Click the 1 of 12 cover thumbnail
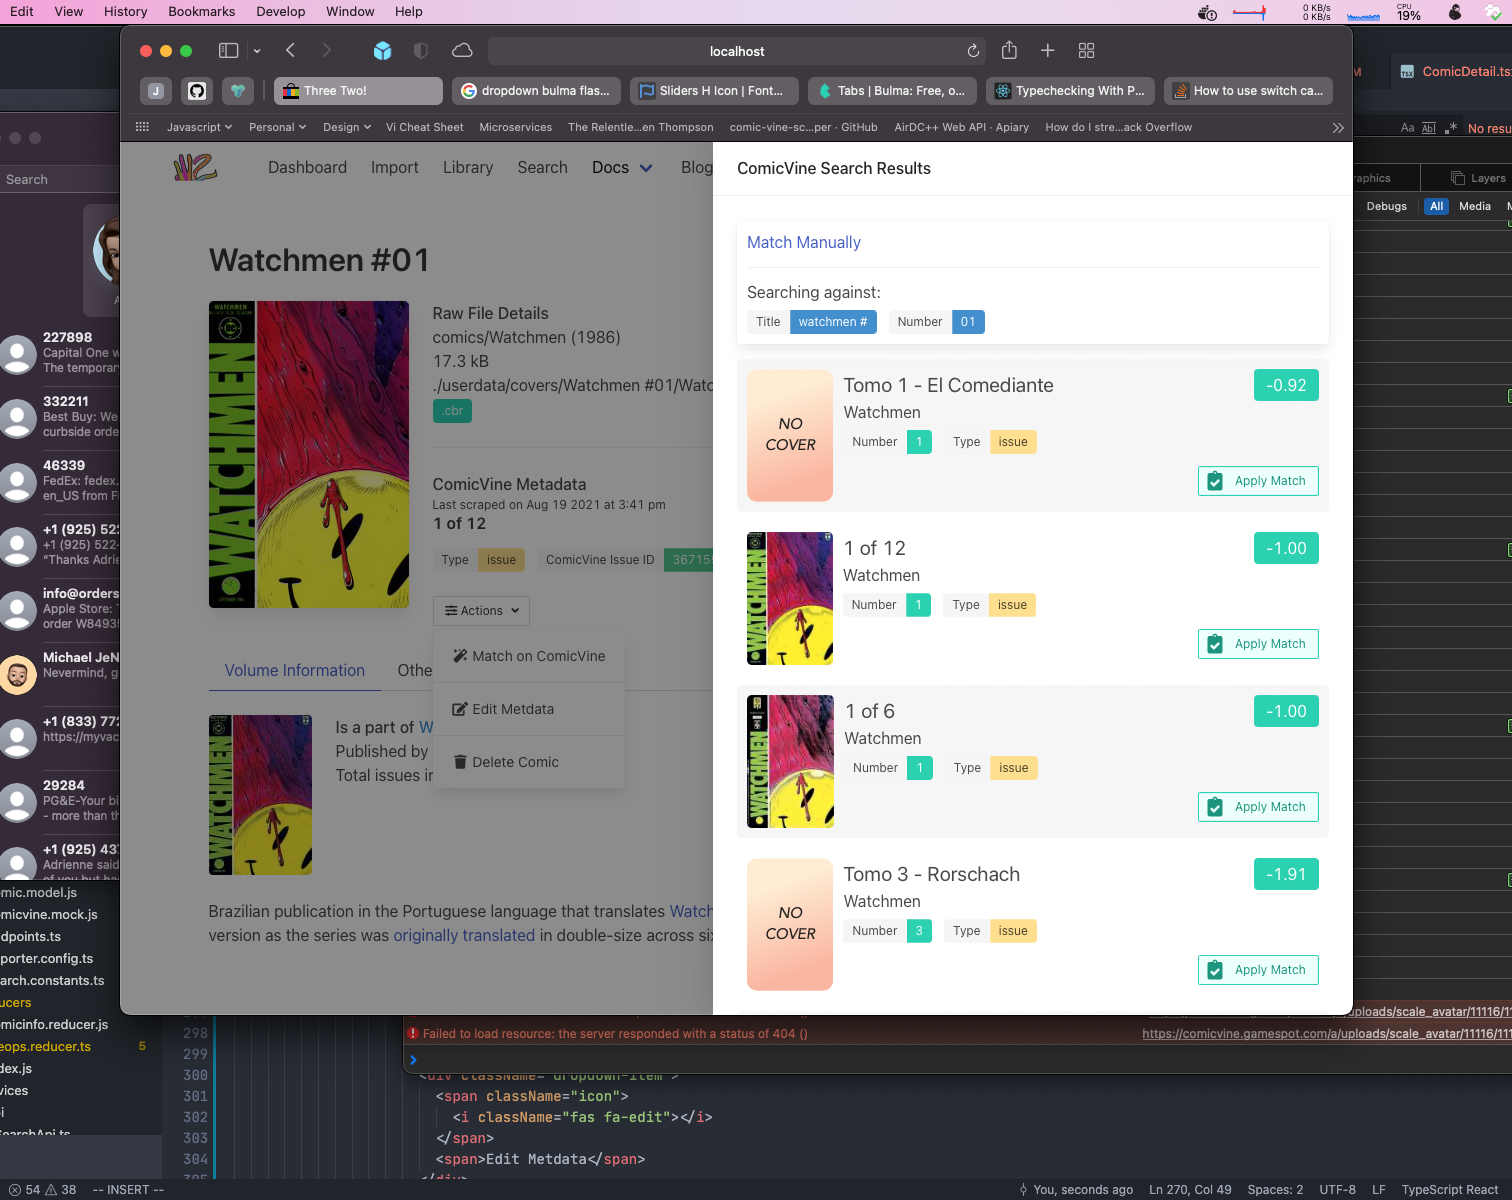The width and height of the screenshot is (1512, 1200). [790, 599]
